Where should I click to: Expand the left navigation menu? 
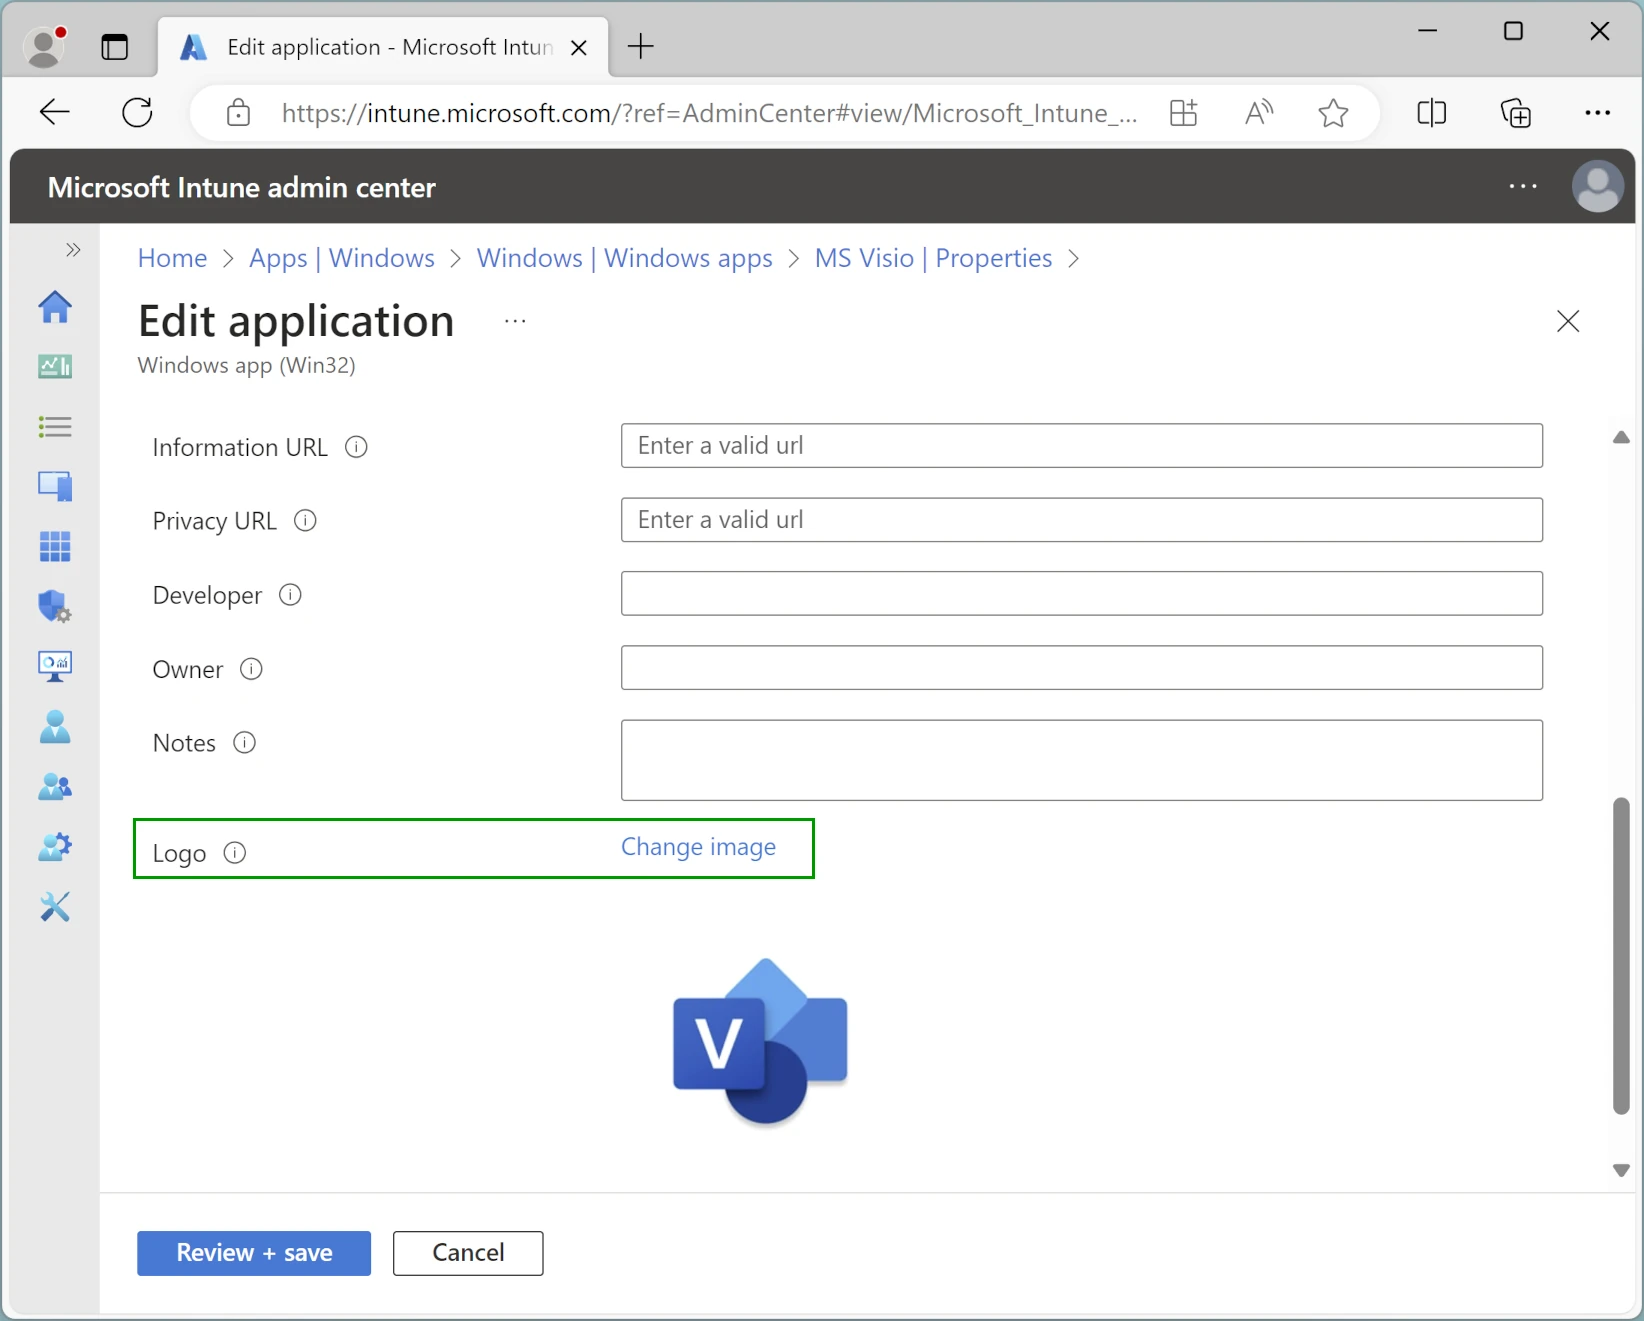(x=73, y=250)
